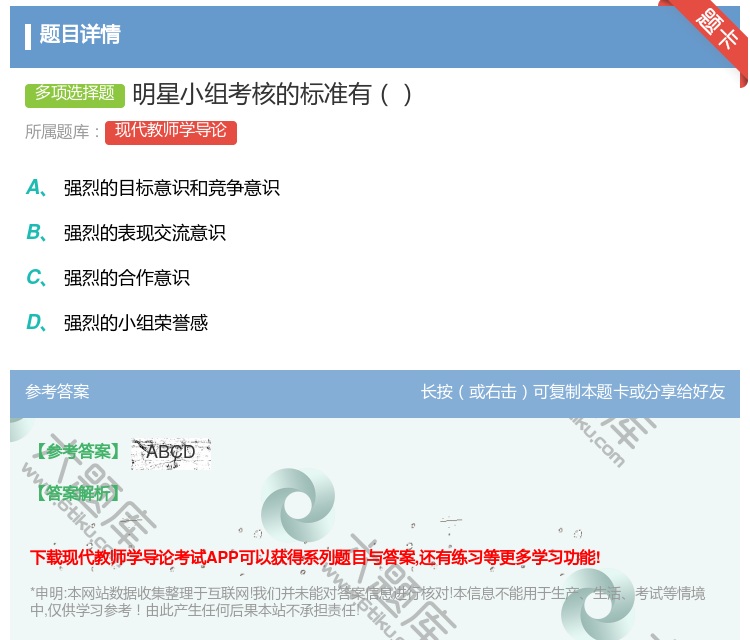Click the 【答案解析】 green label
The height and width of the screenshot is (640, 750).
click(77, 493)
